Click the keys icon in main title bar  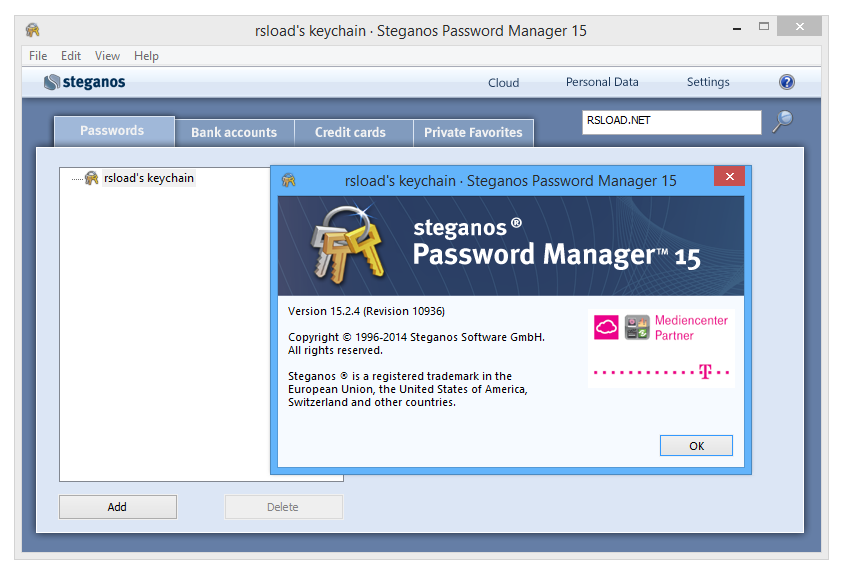pos(32,30)
